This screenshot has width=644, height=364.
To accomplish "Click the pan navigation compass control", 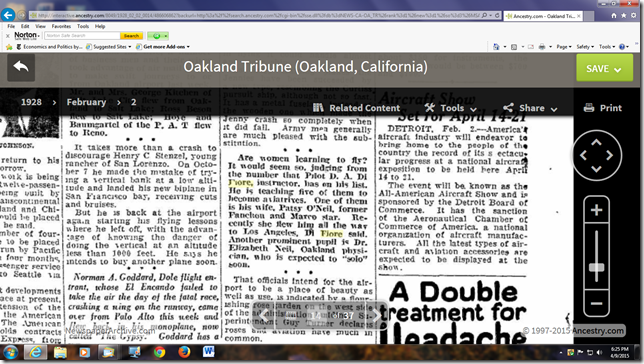I will 596,155.
